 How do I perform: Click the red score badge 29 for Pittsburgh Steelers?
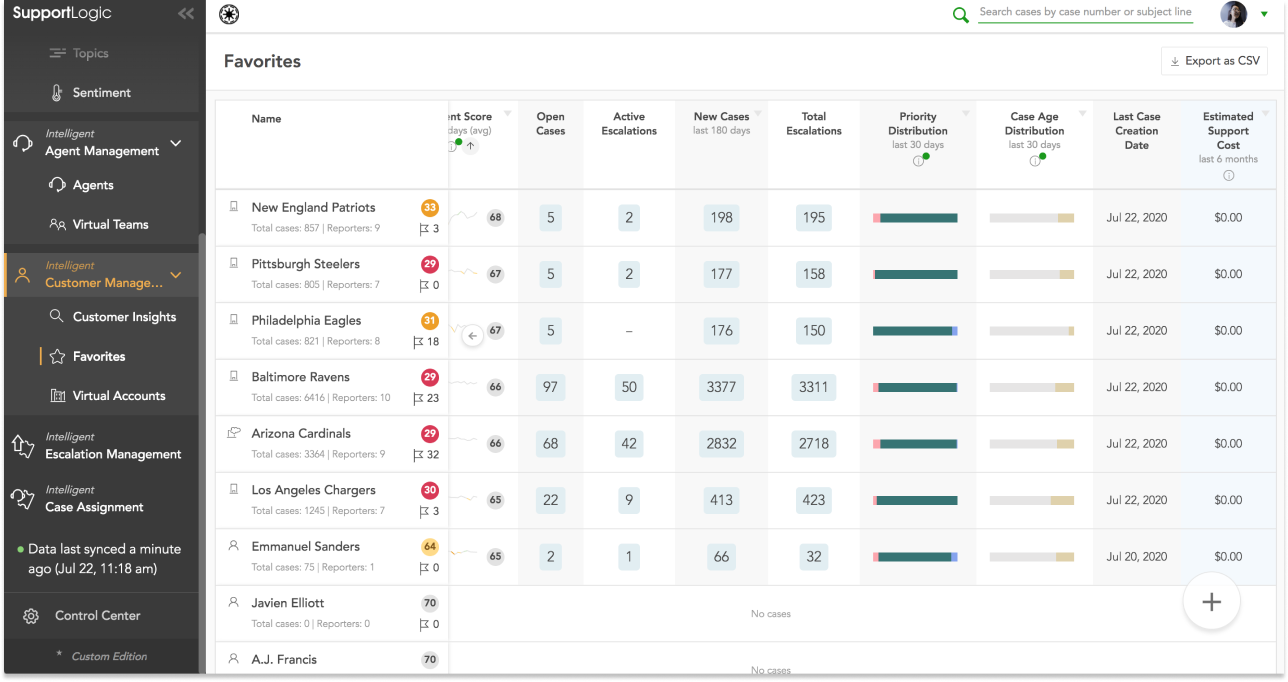click(x=430, y=264)
